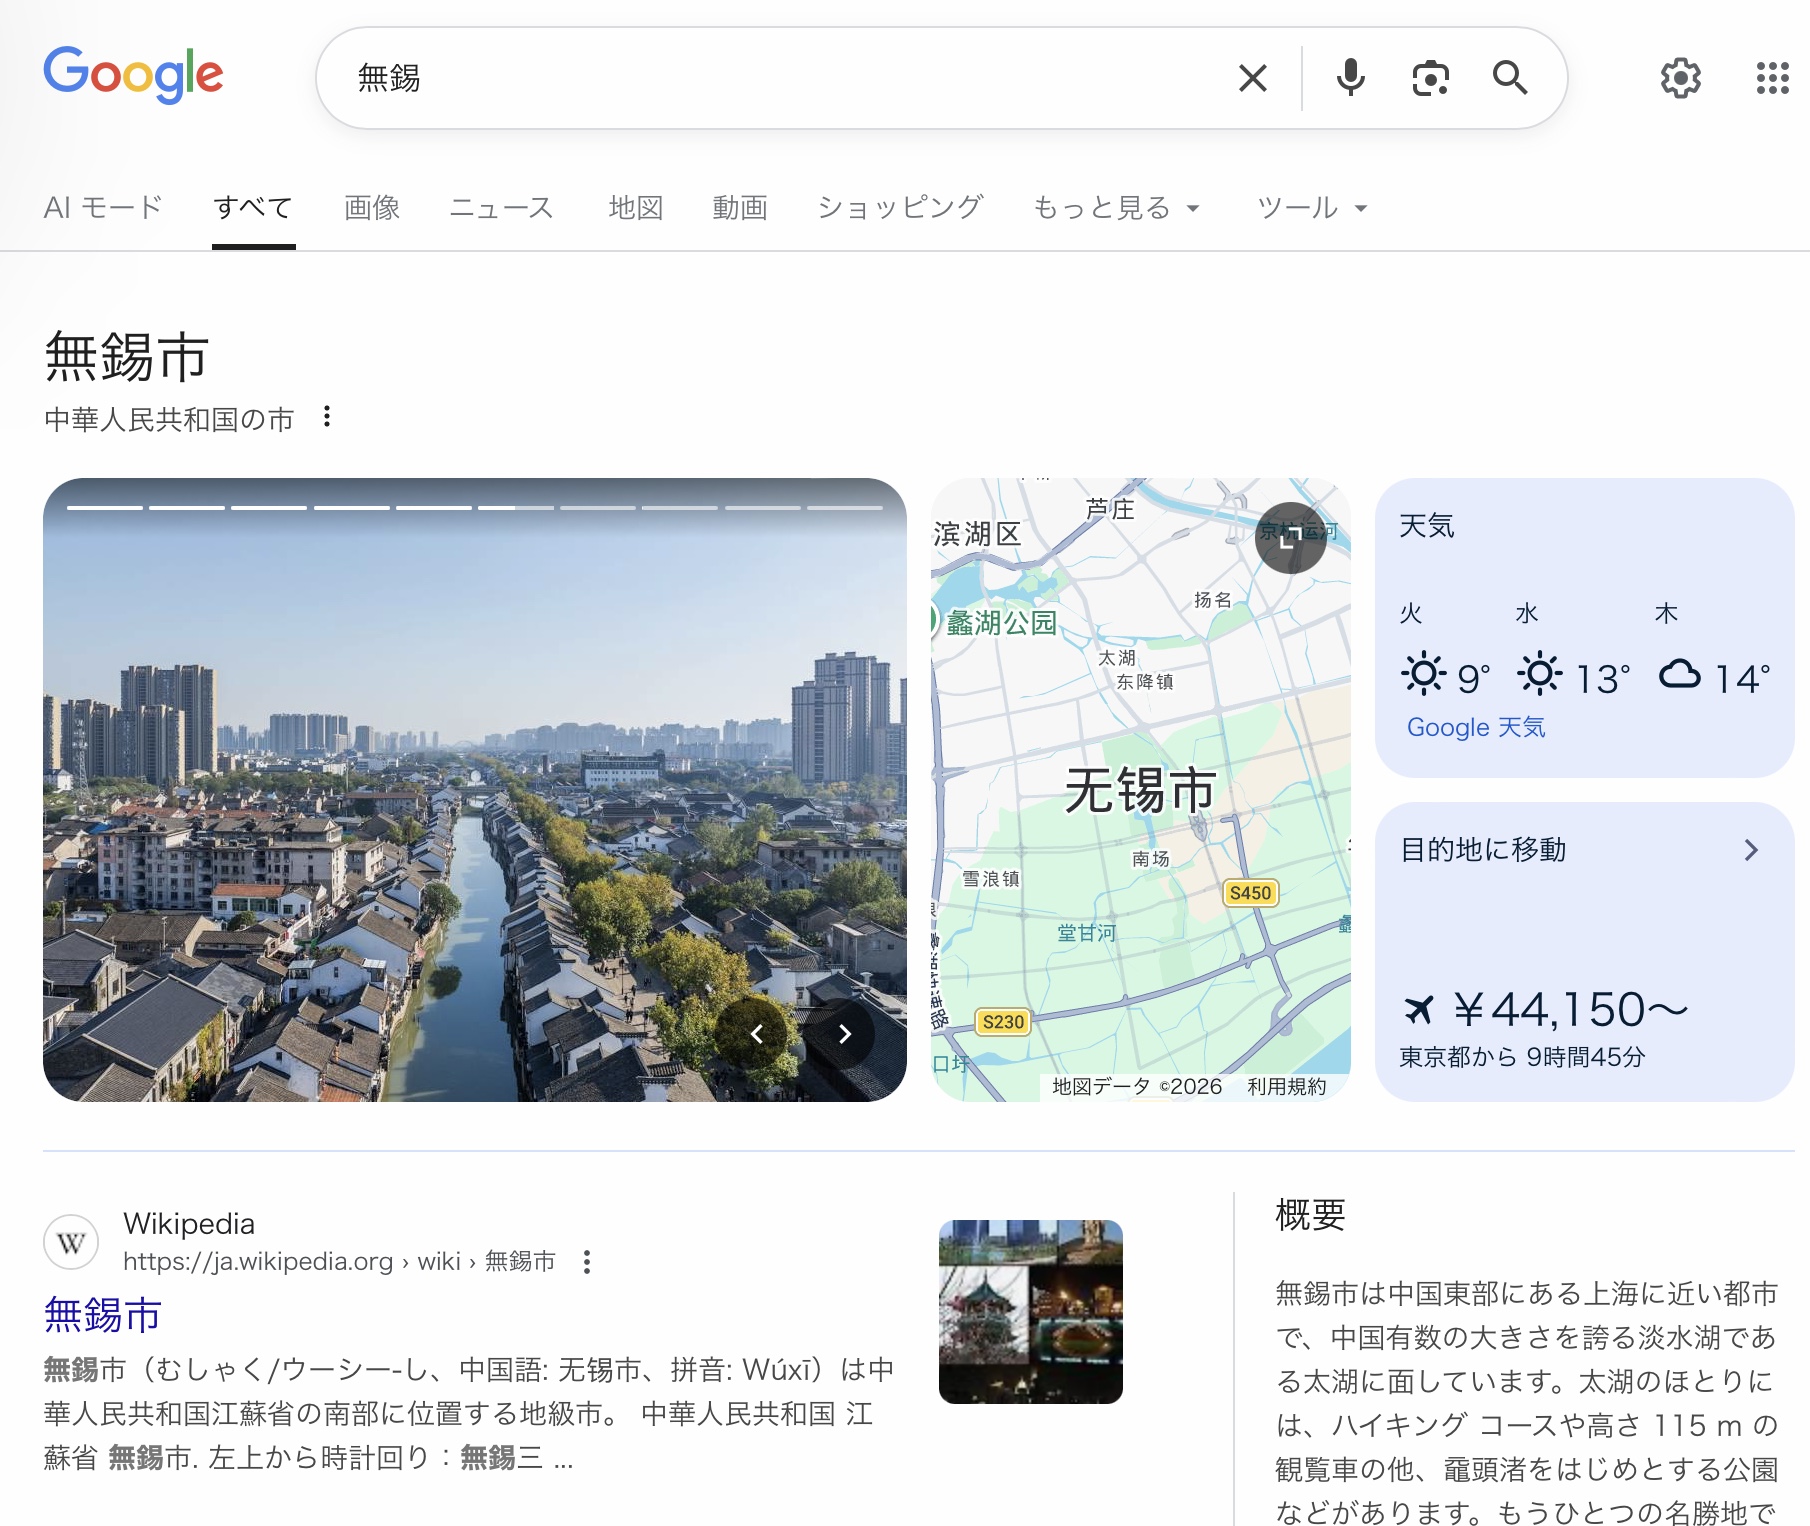Open settings gear icon
1810x1526 pixels.
(1680, 78)
